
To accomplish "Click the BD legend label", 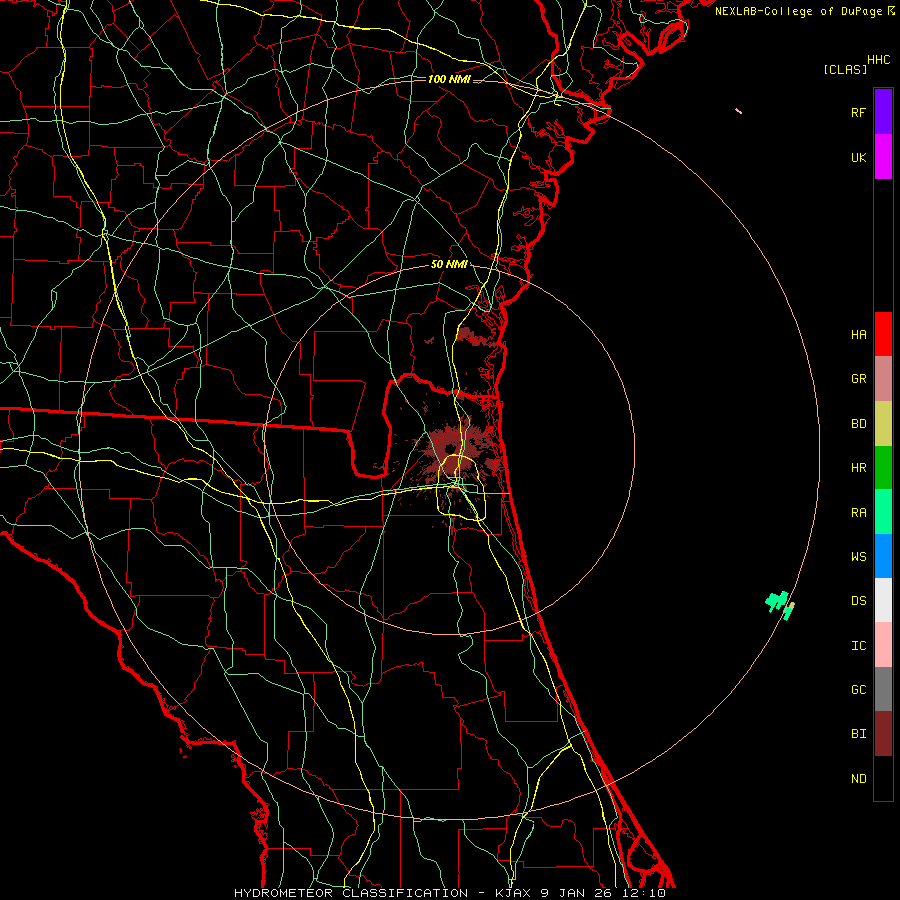I will pos(858,424).
